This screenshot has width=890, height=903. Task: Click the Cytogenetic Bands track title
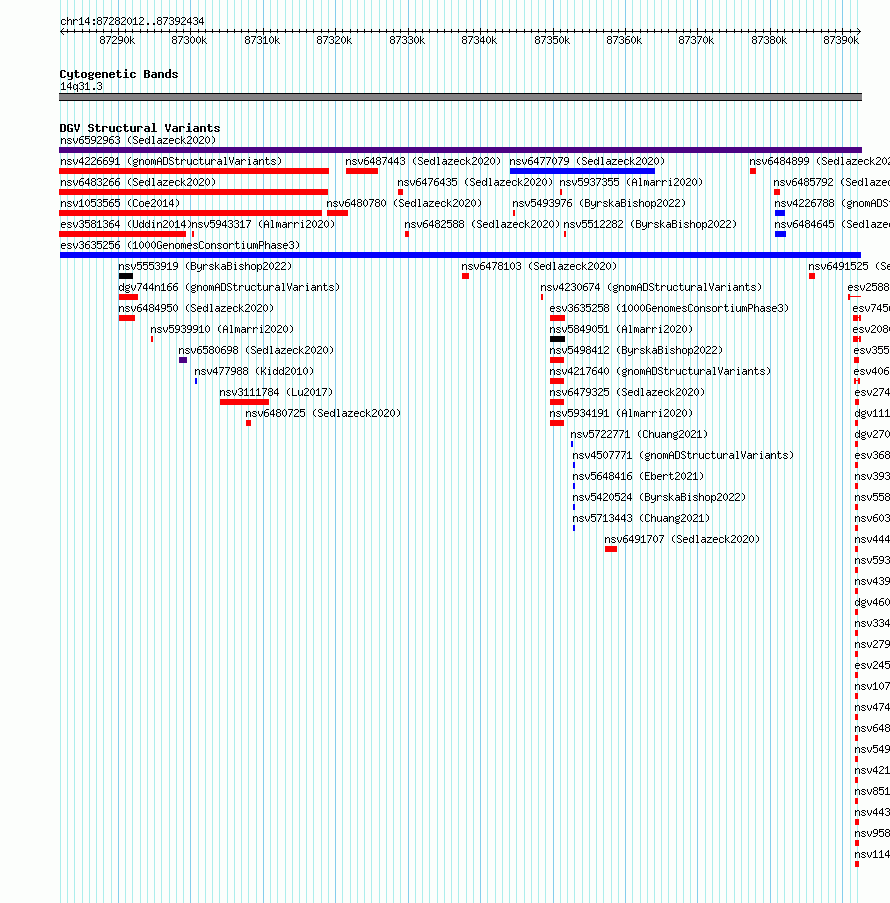tap(119, 74)
